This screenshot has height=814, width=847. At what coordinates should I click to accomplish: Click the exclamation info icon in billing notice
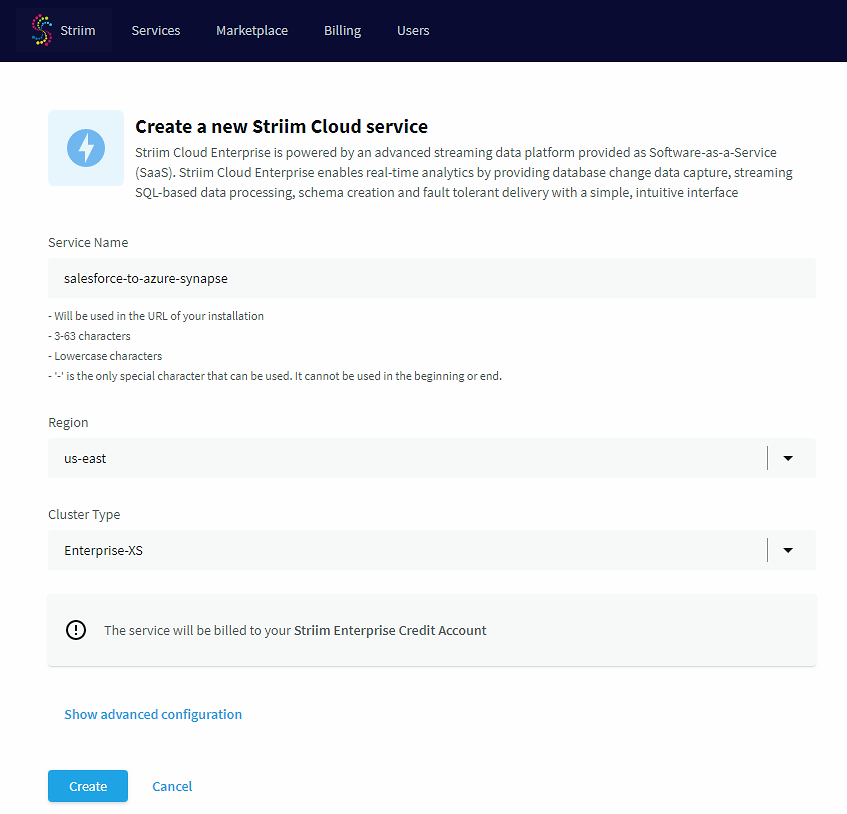click(x=76, y=630)
